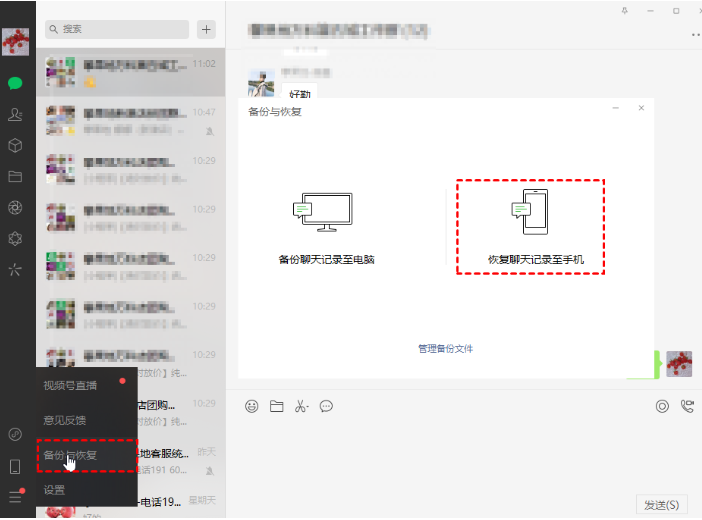Open Favorites cube icon in sidebar
Viewport: 702px width, 520px height.
click(x=15, y=146)
